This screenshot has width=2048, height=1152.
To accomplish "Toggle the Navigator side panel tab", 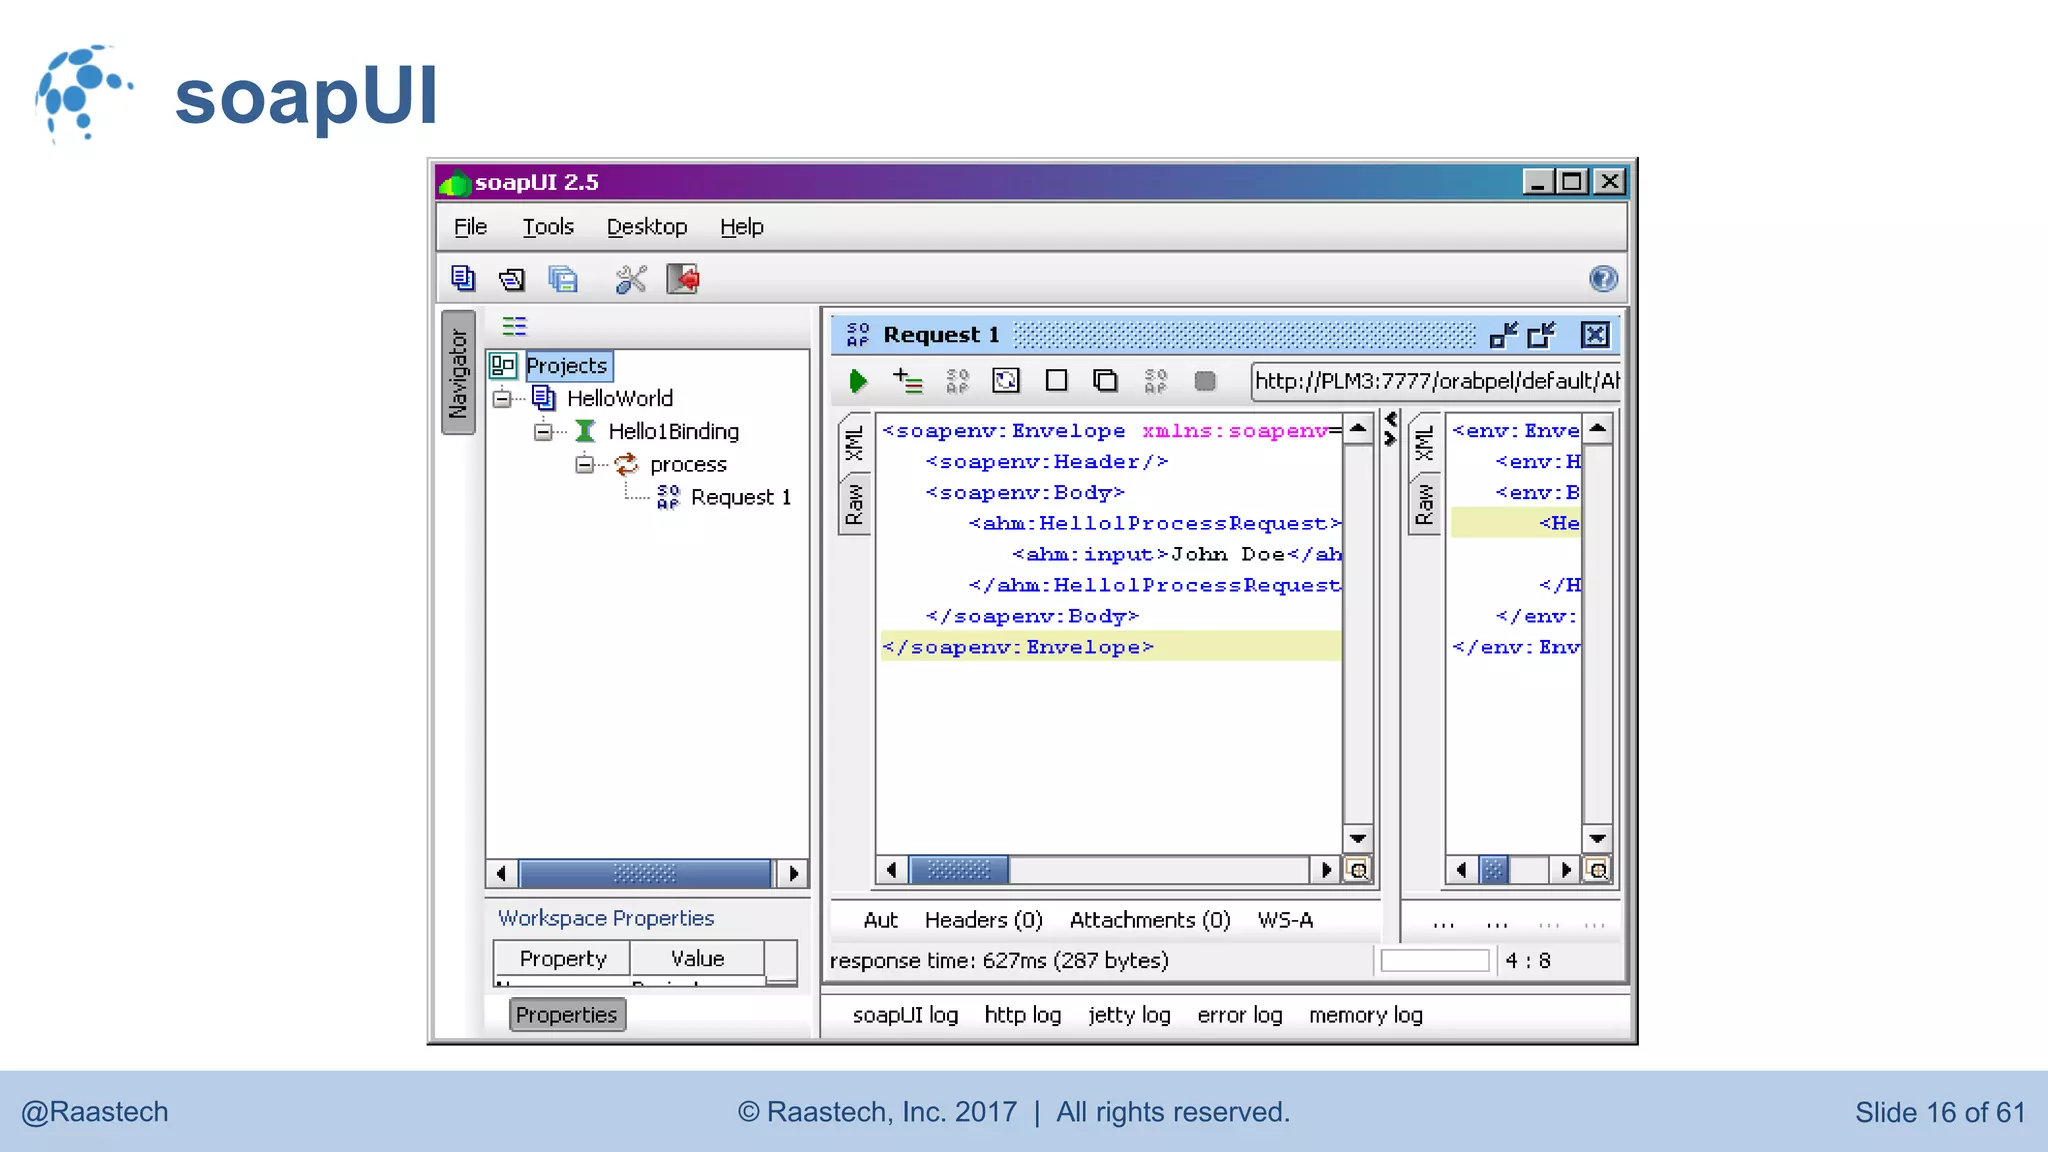I will [x=458, y=372].
